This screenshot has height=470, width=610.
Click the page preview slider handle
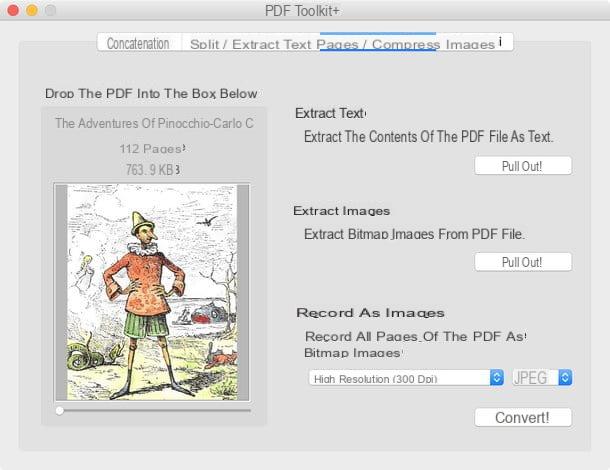click(60, 410)
